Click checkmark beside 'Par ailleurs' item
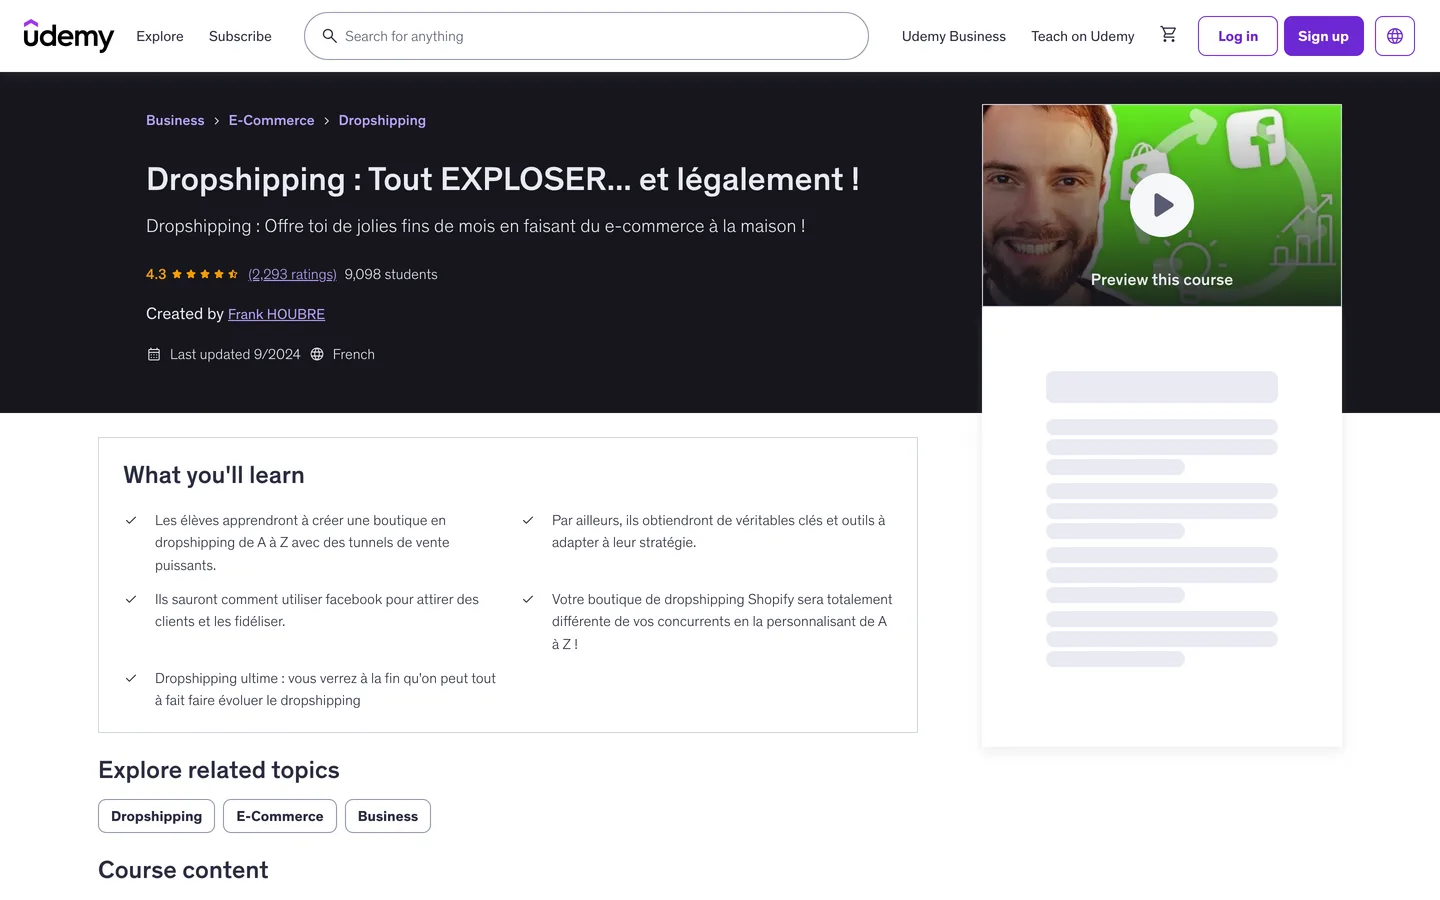 tap(528, 520)
